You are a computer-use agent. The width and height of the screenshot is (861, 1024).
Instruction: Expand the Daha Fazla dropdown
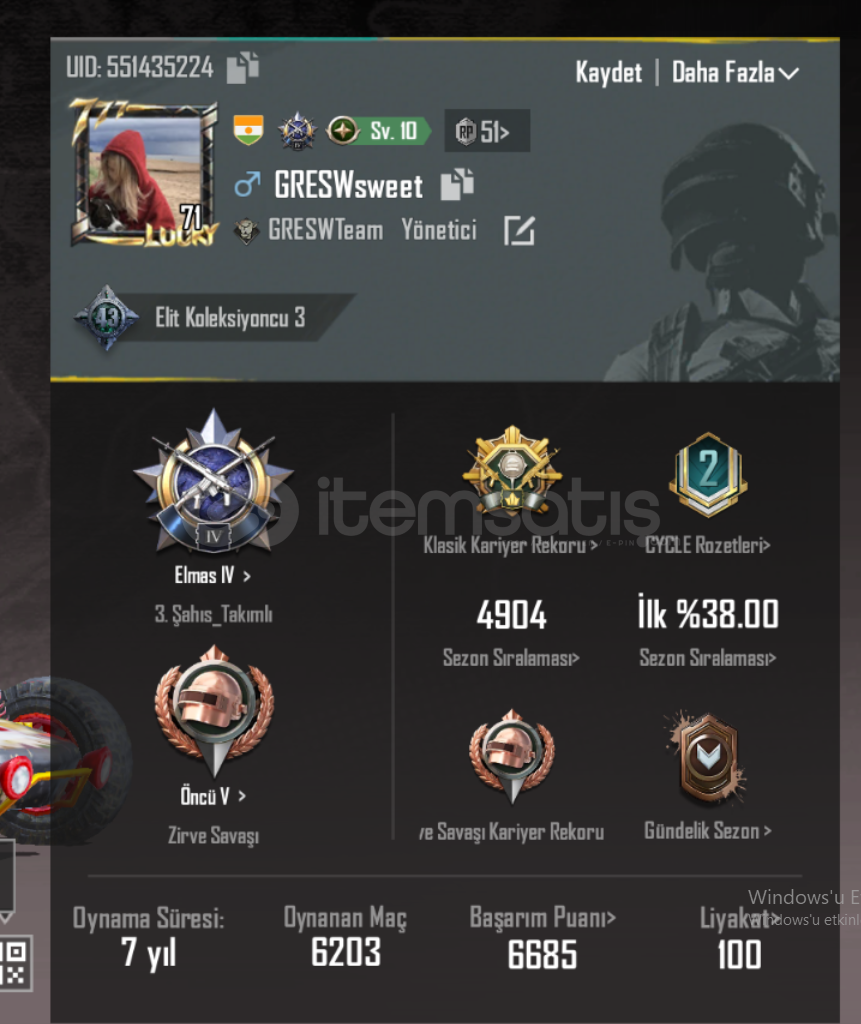735,72
